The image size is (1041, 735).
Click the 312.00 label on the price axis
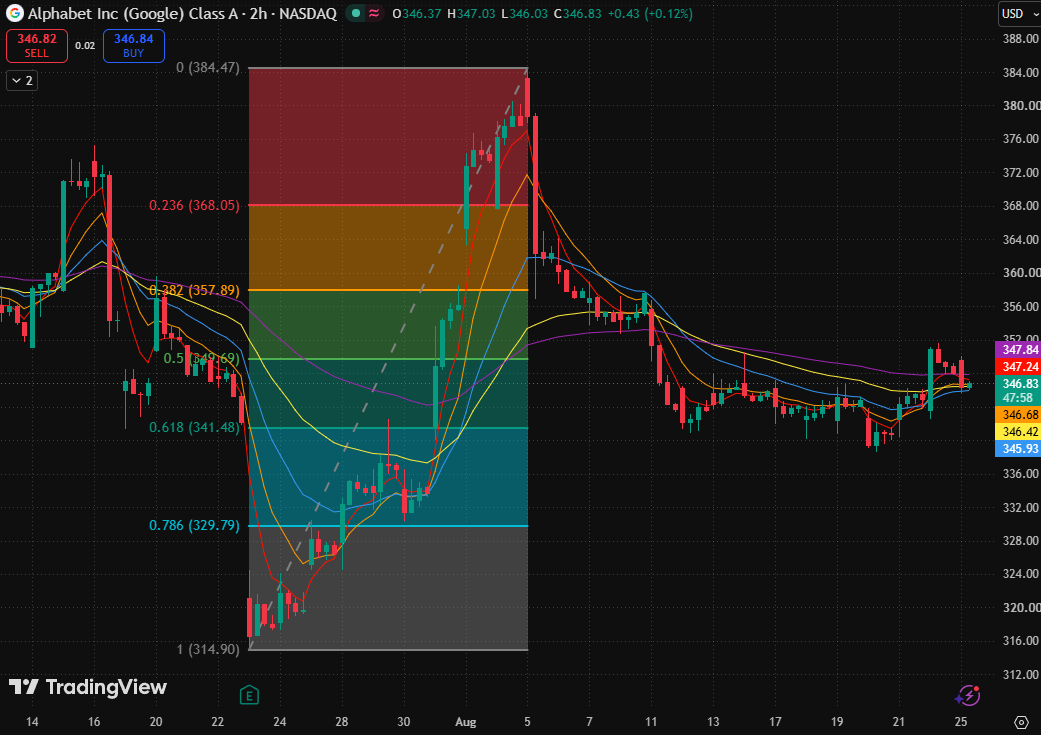pos(1020,675)
